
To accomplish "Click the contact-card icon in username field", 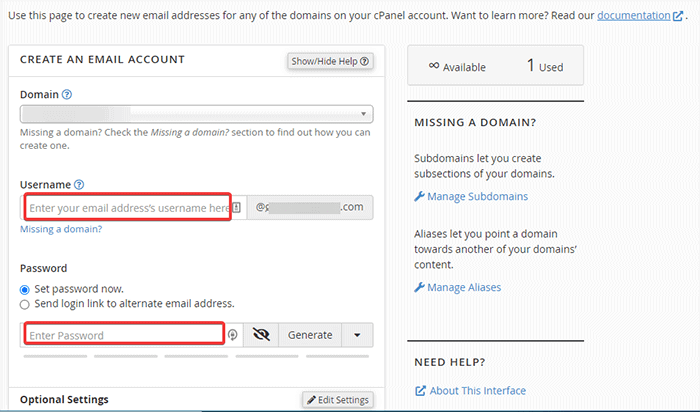I will click(237, 208).
